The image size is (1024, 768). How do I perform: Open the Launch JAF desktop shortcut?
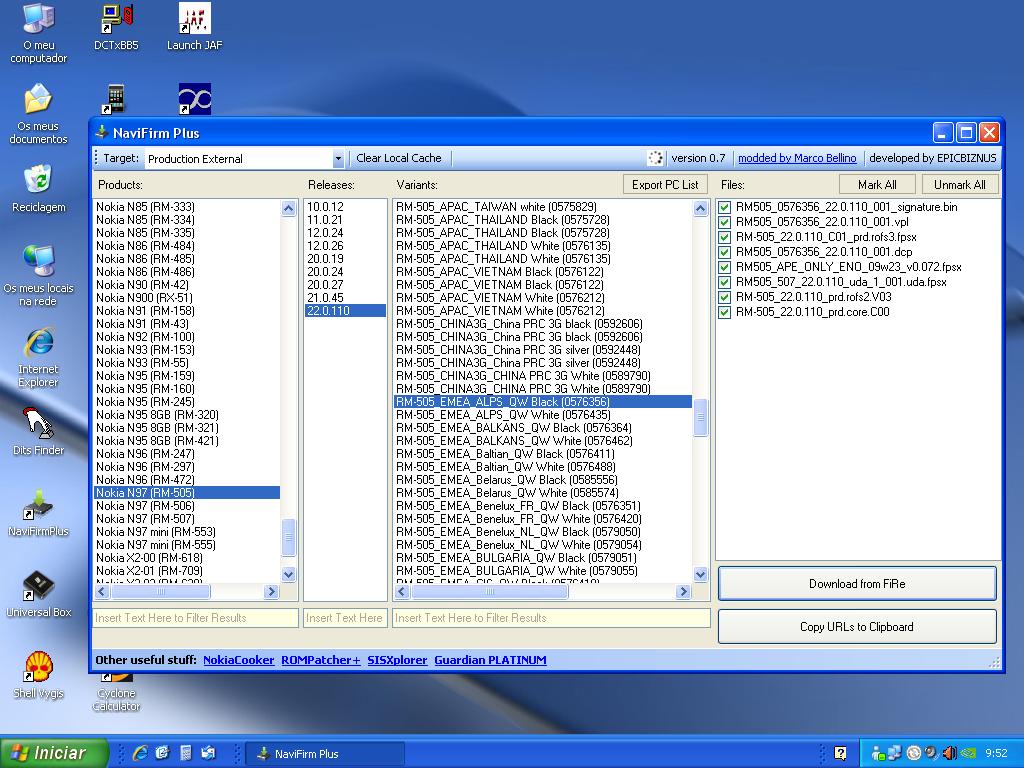pos(195,27)
